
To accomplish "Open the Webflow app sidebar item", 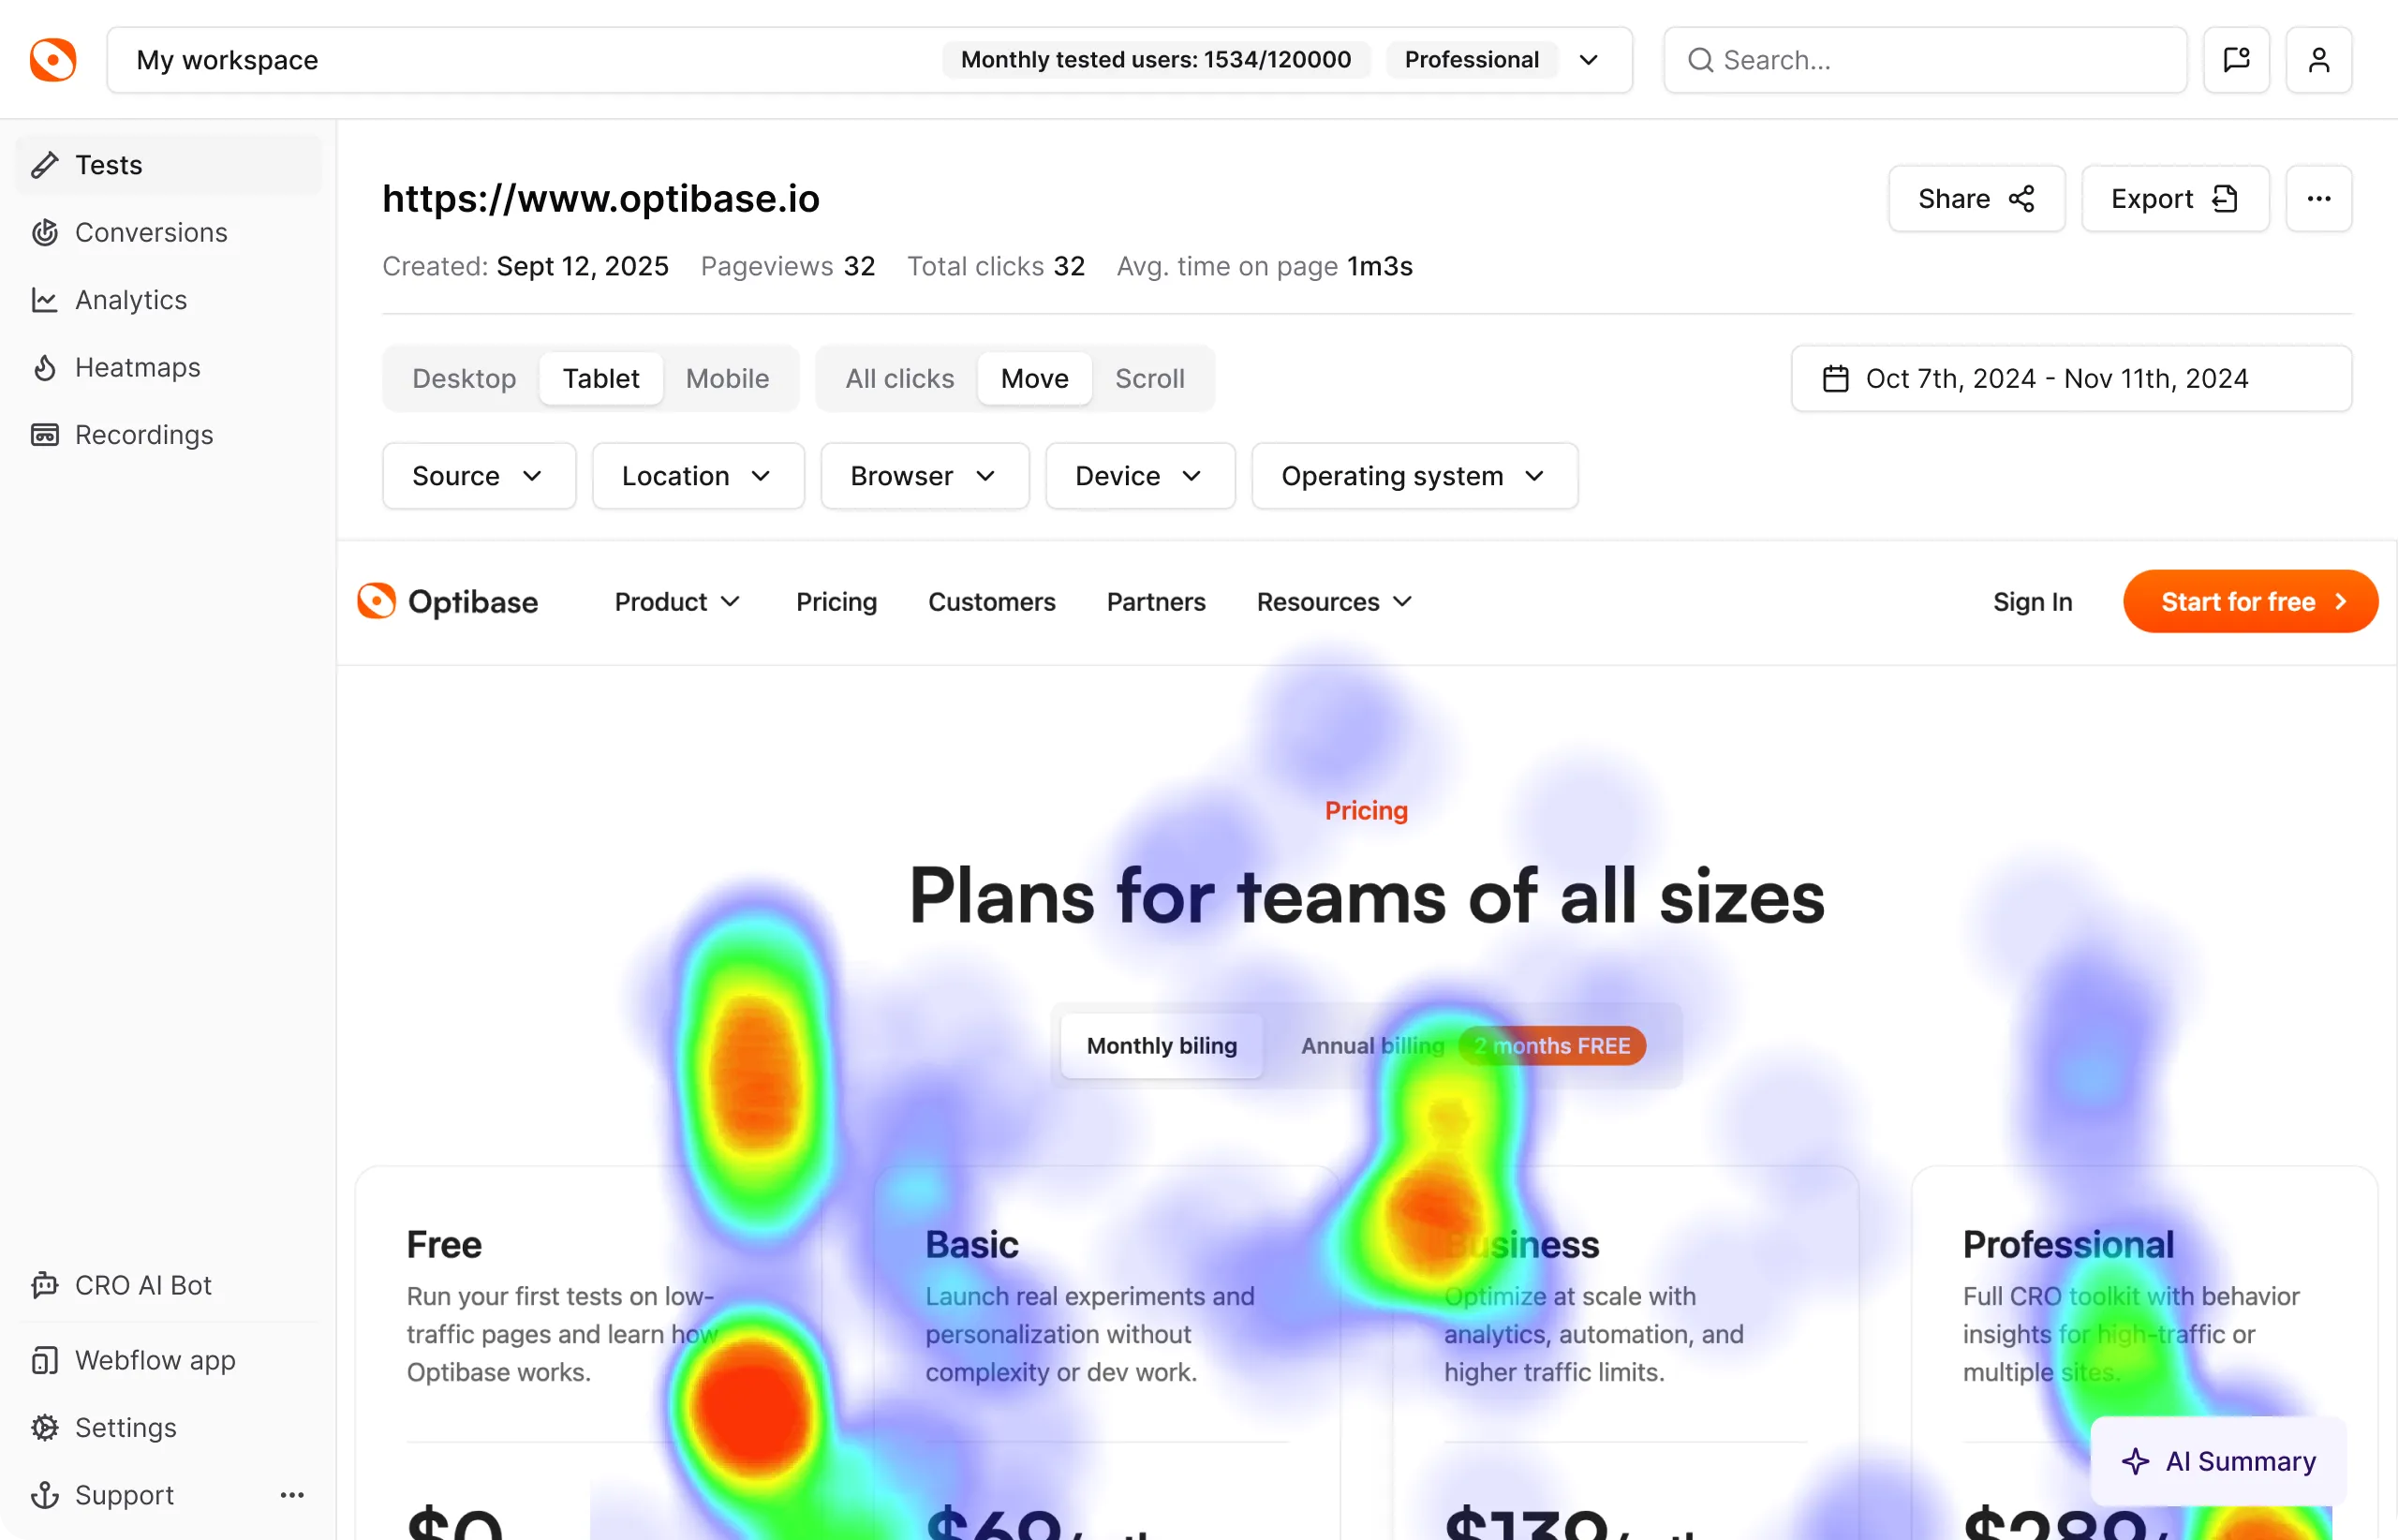I will click(154, 1360).
